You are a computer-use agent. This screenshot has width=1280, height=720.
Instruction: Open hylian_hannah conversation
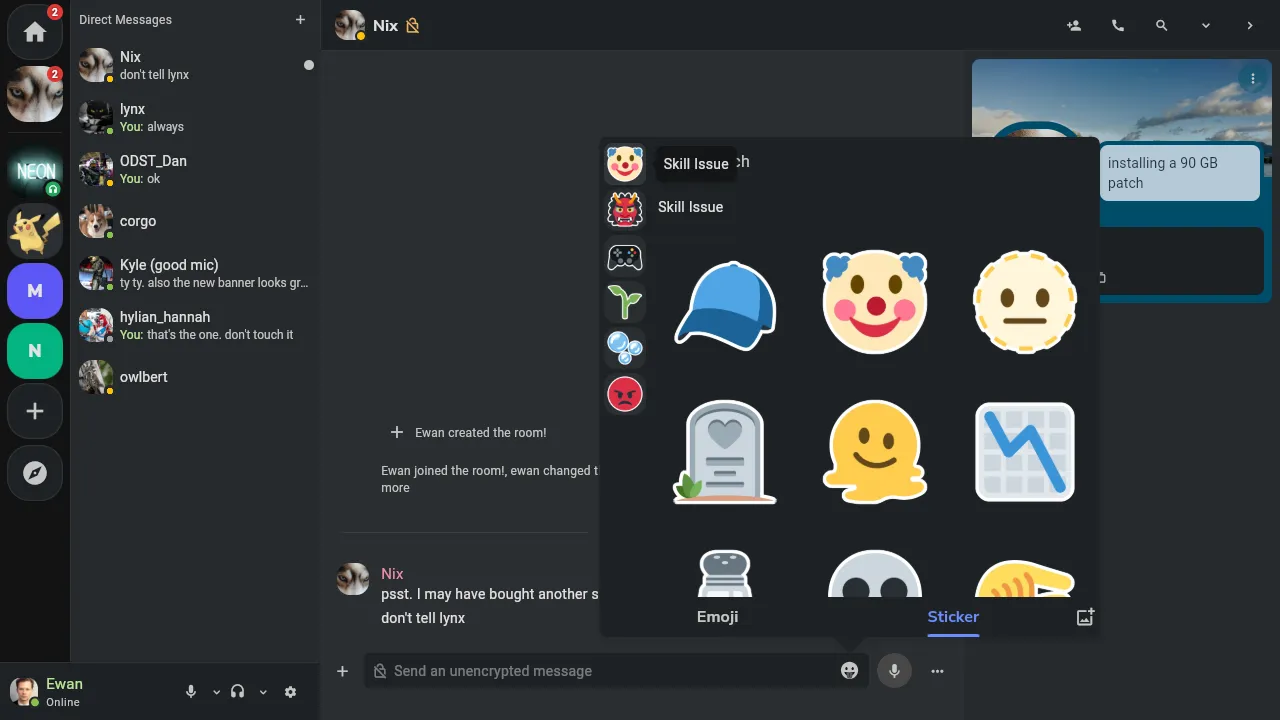pyautogui.click(x=195, y=325)
